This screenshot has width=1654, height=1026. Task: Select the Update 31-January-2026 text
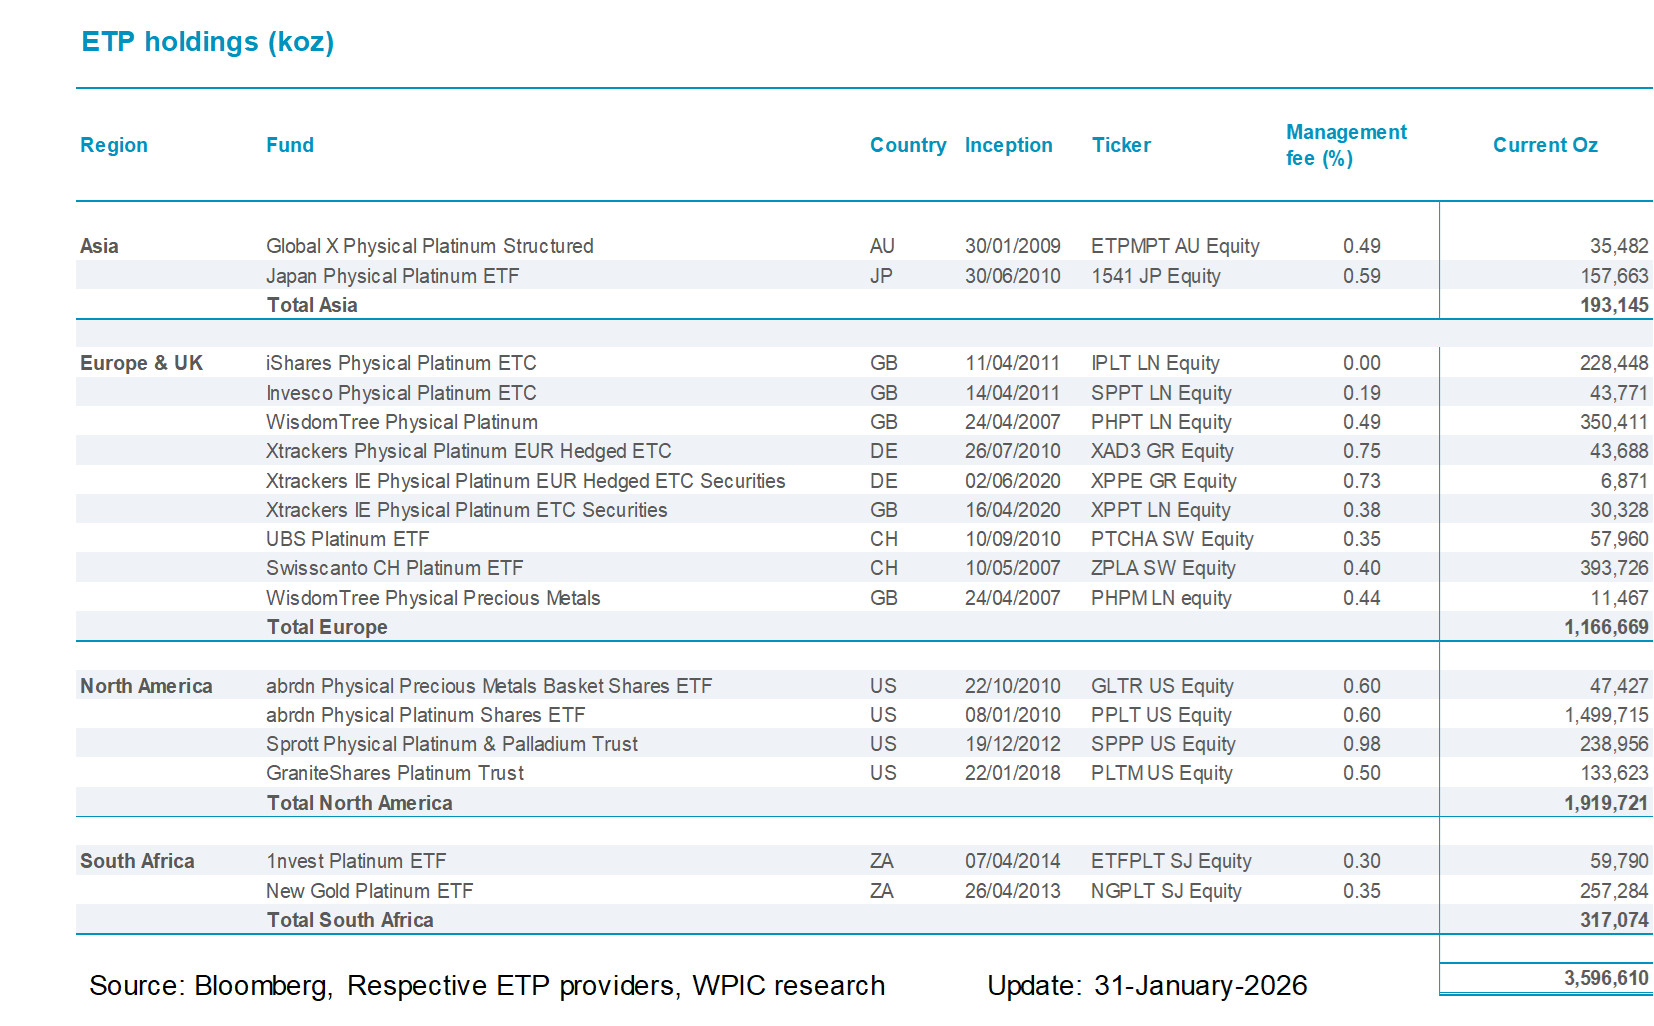tap(1146, 986)
